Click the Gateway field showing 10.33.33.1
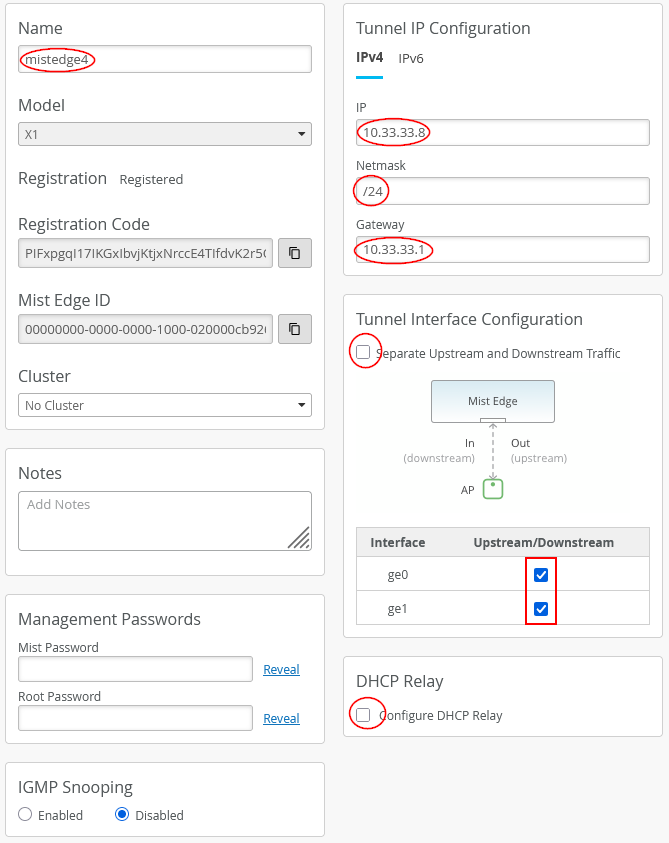 tap(501, 249)
